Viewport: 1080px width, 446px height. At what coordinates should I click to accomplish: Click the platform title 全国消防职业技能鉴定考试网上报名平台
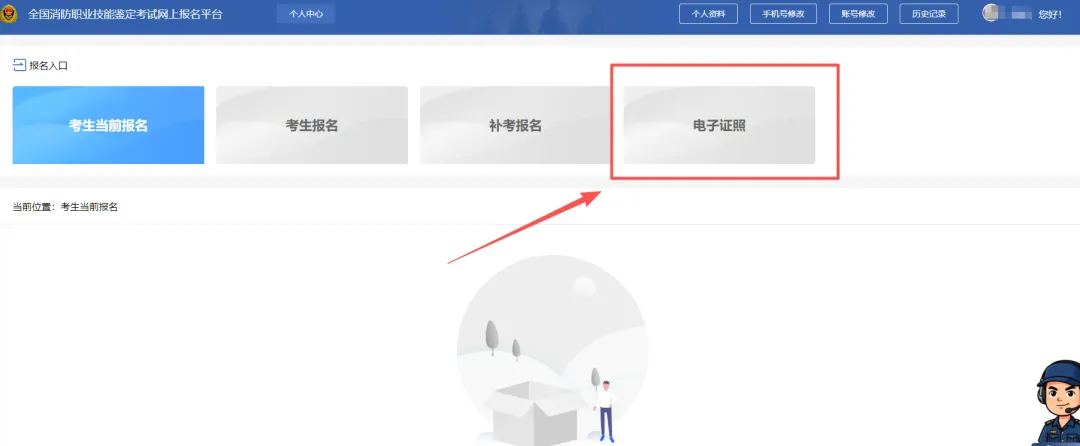(125, 14)
